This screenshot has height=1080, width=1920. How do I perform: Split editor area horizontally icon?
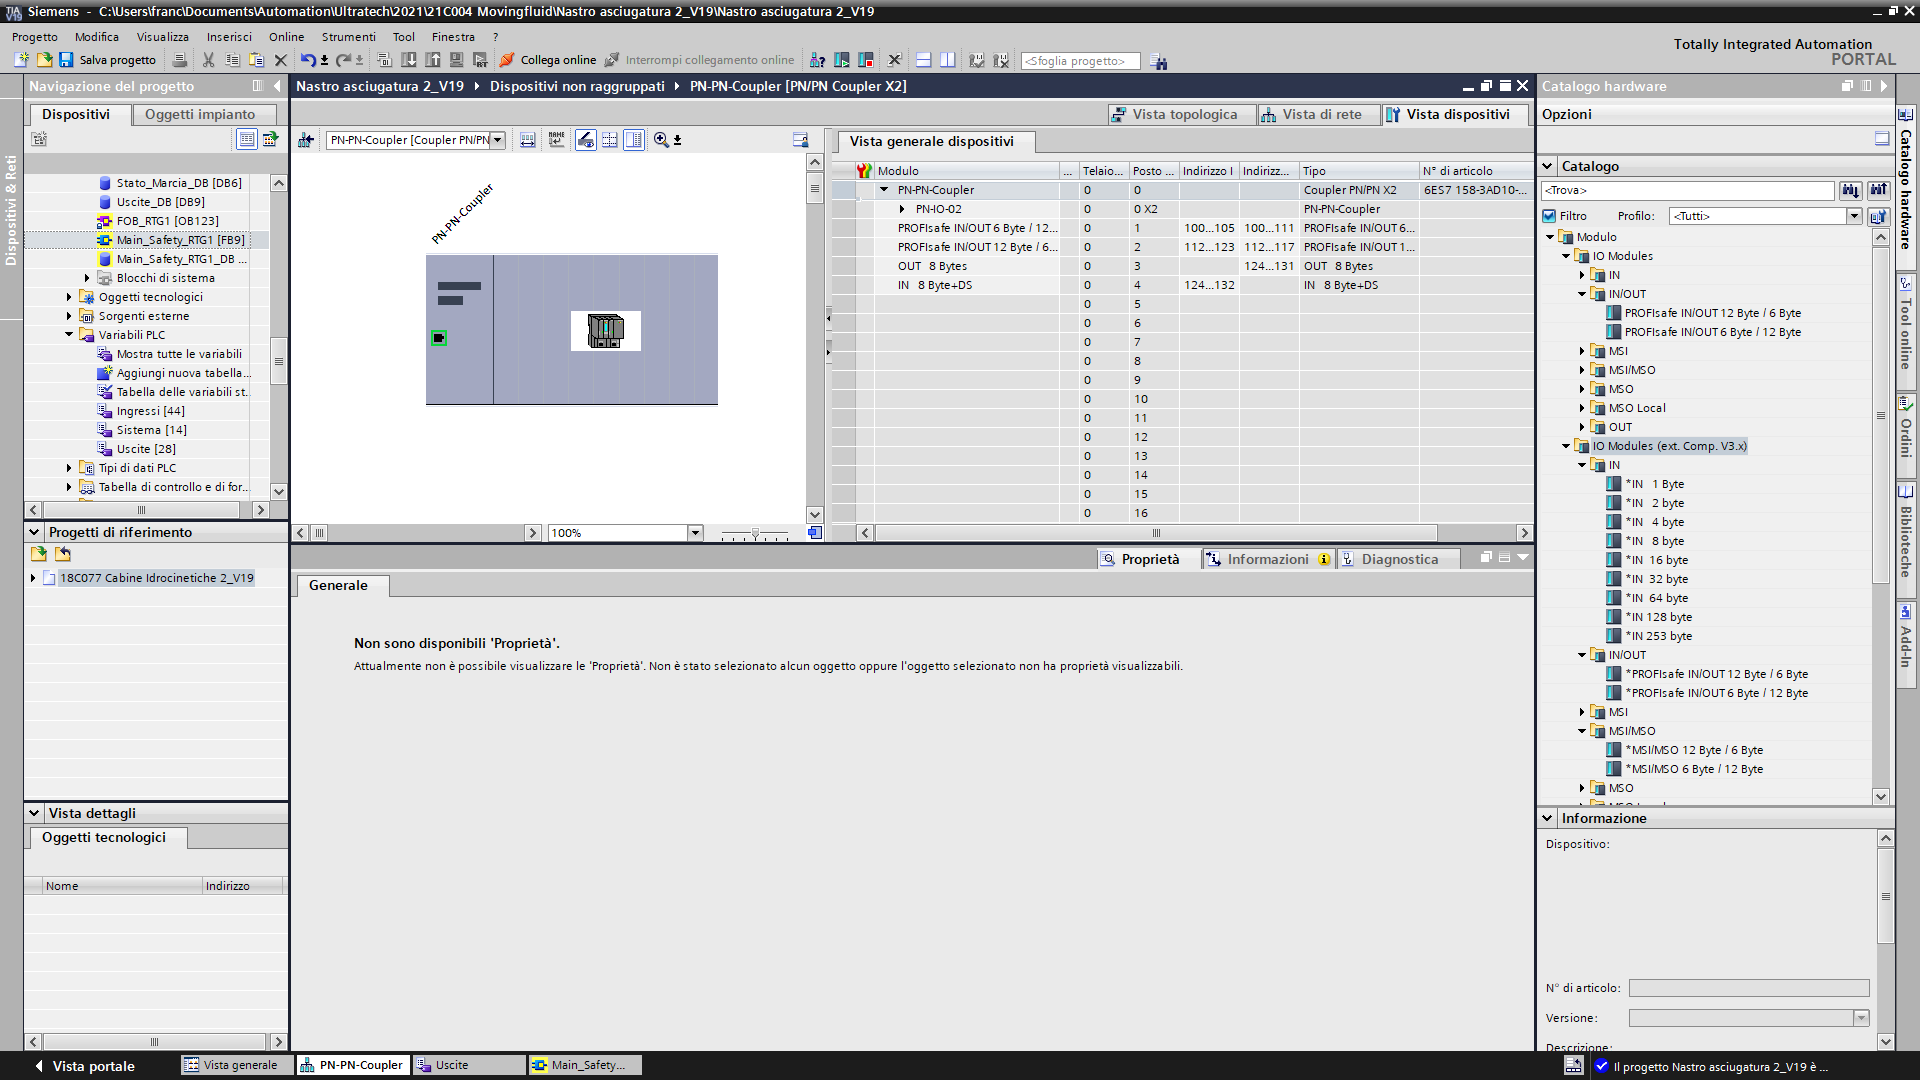[923, 60]
